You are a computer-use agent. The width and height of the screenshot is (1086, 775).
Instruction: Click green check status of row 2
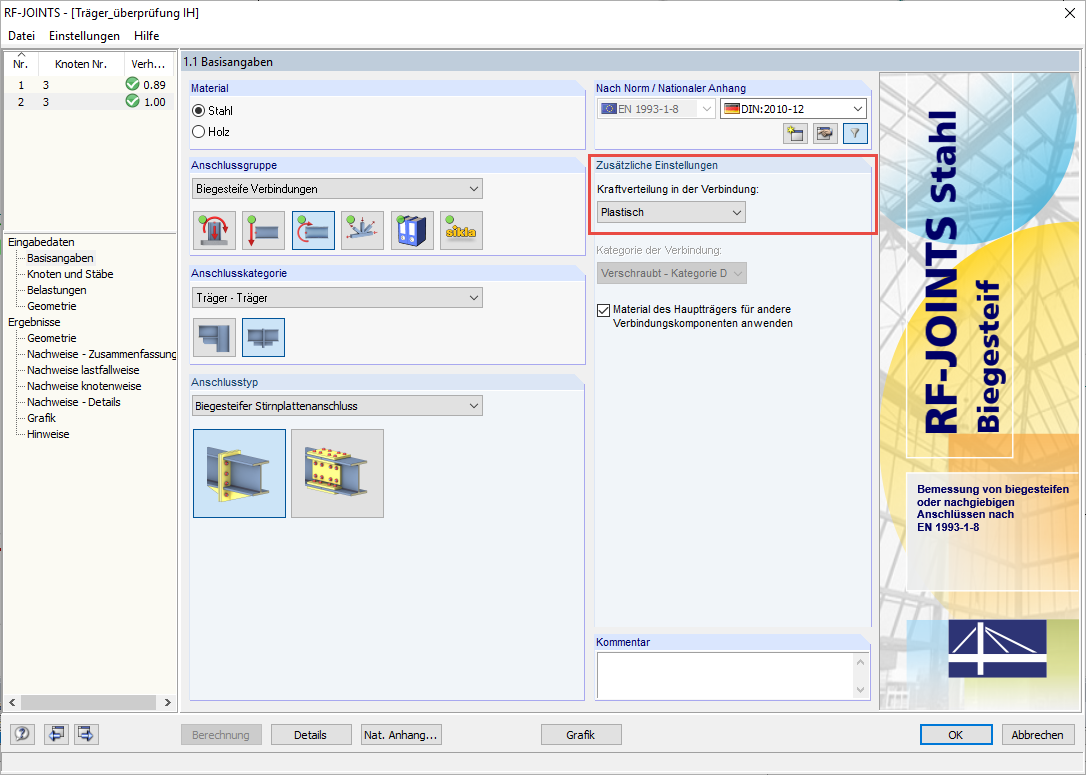click(132, 102)
